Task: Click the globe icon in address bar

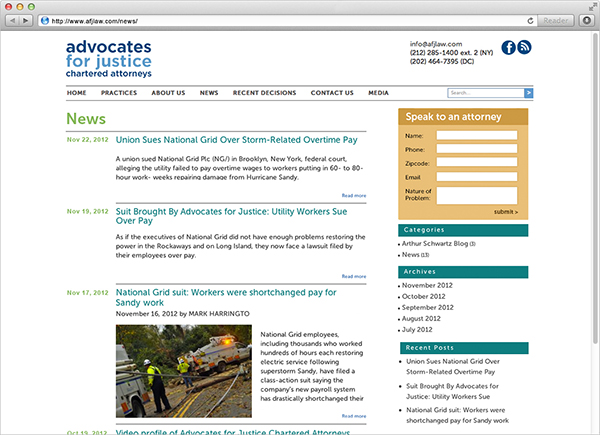Action: pyautogui.click(x=45, y=21)
